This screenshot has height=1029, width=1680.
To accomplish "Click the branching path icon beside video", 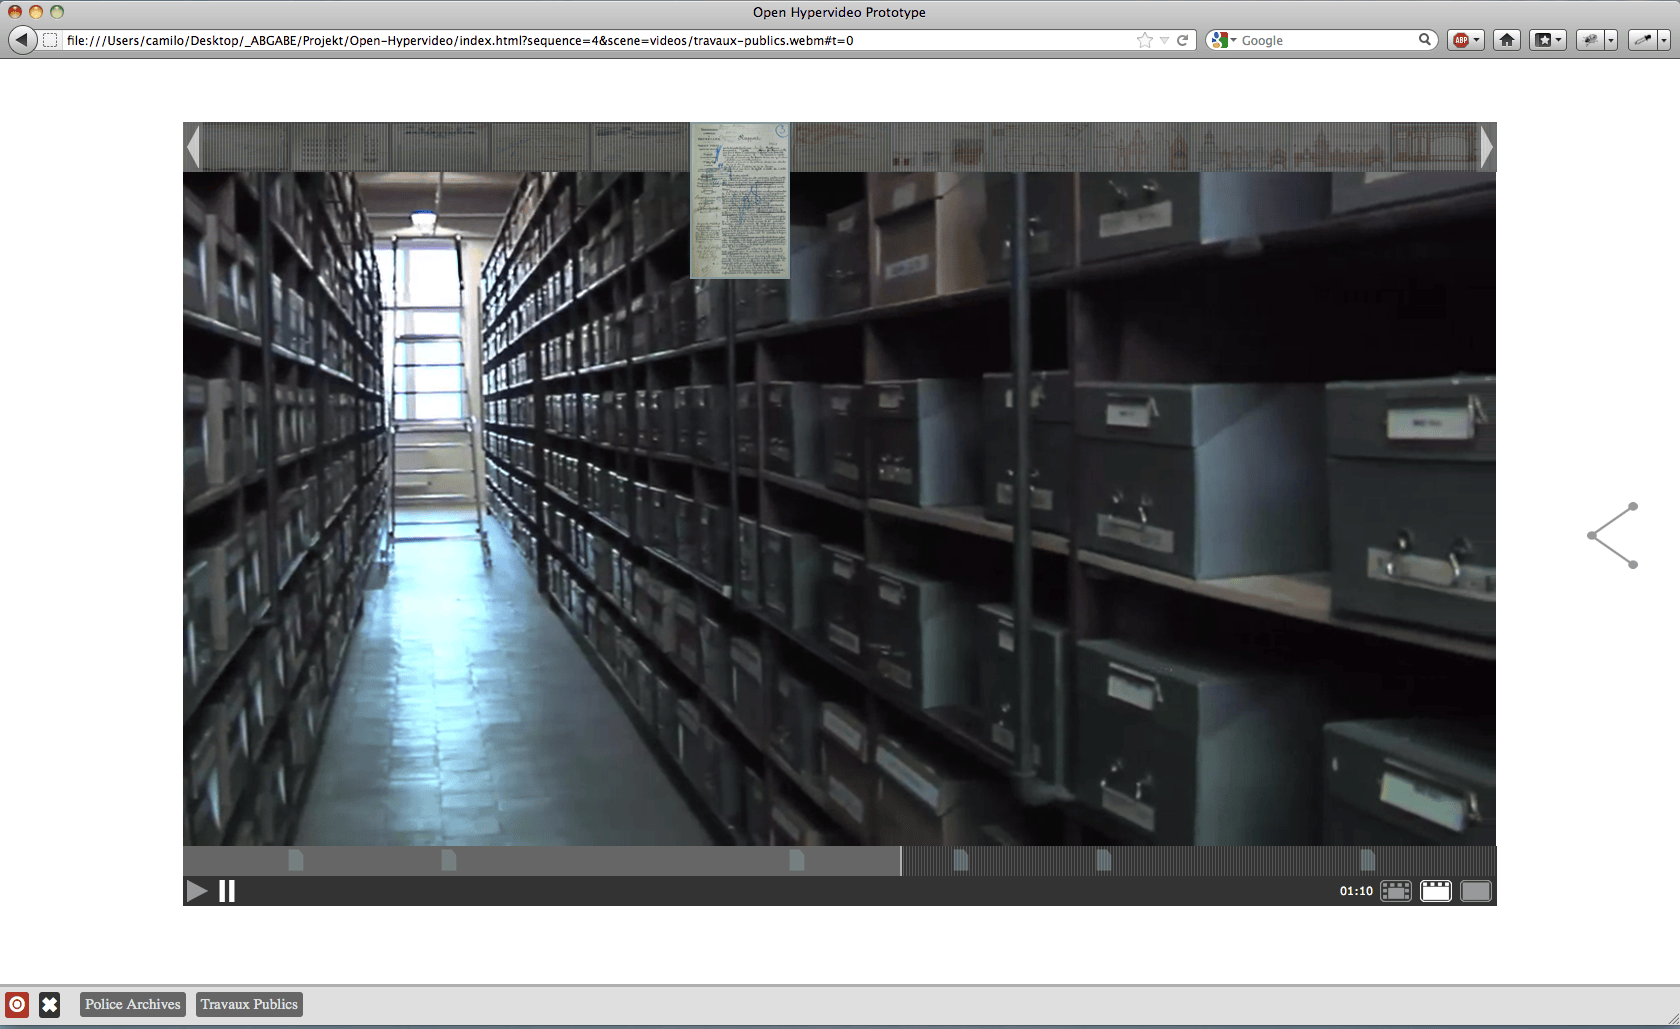I will click(1613, 536).
